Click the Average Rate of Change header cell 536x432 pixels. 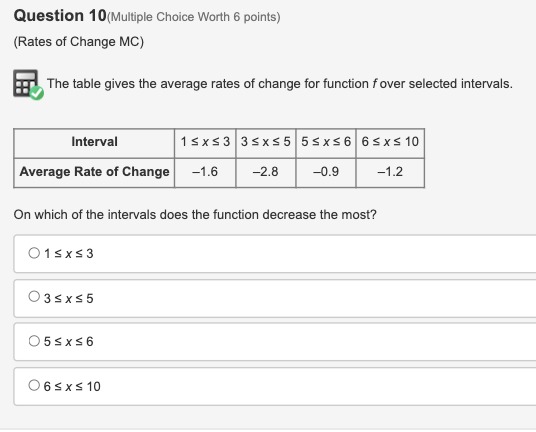pyautogui.click(x=94, y=173)
